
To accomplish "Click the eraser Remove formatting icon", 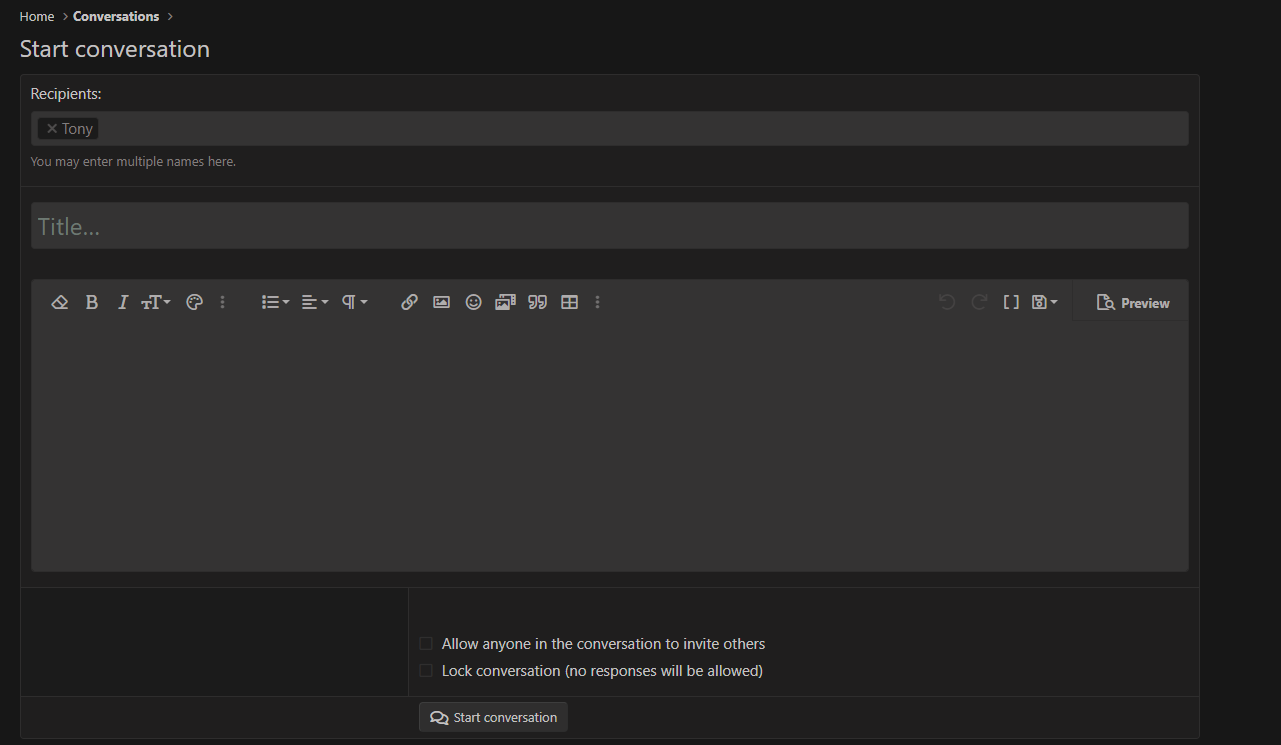I will pyautogui.click(x=59, y=302).
